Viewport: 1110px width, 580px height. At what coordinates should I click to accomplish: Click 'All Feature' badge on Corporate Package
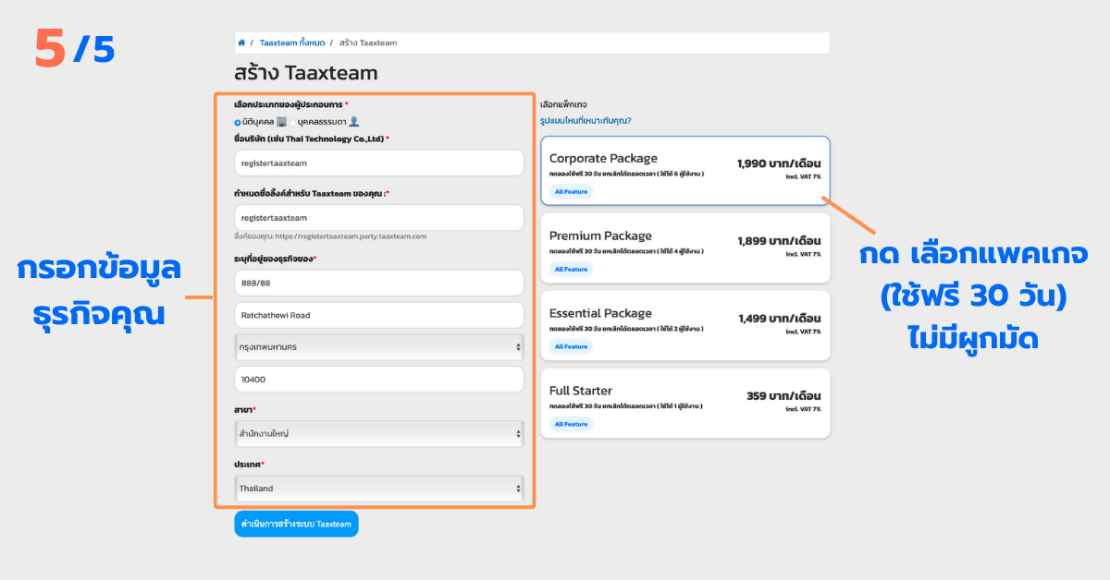[571, 191]
